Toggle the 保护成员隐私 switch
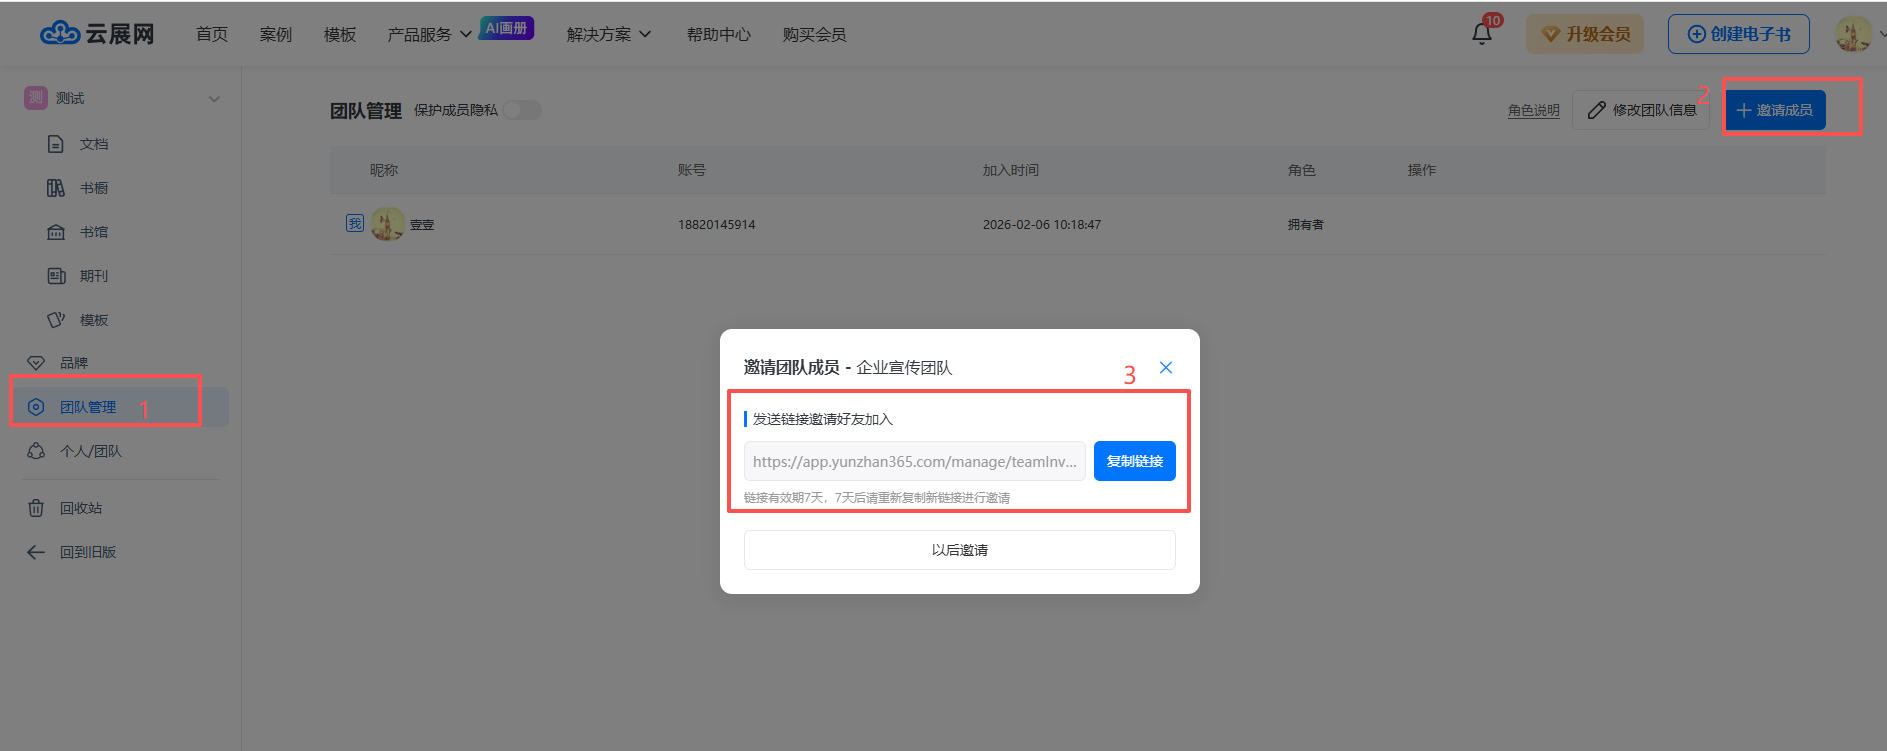This screenshot has height=751, width=1887. [521, 110]
